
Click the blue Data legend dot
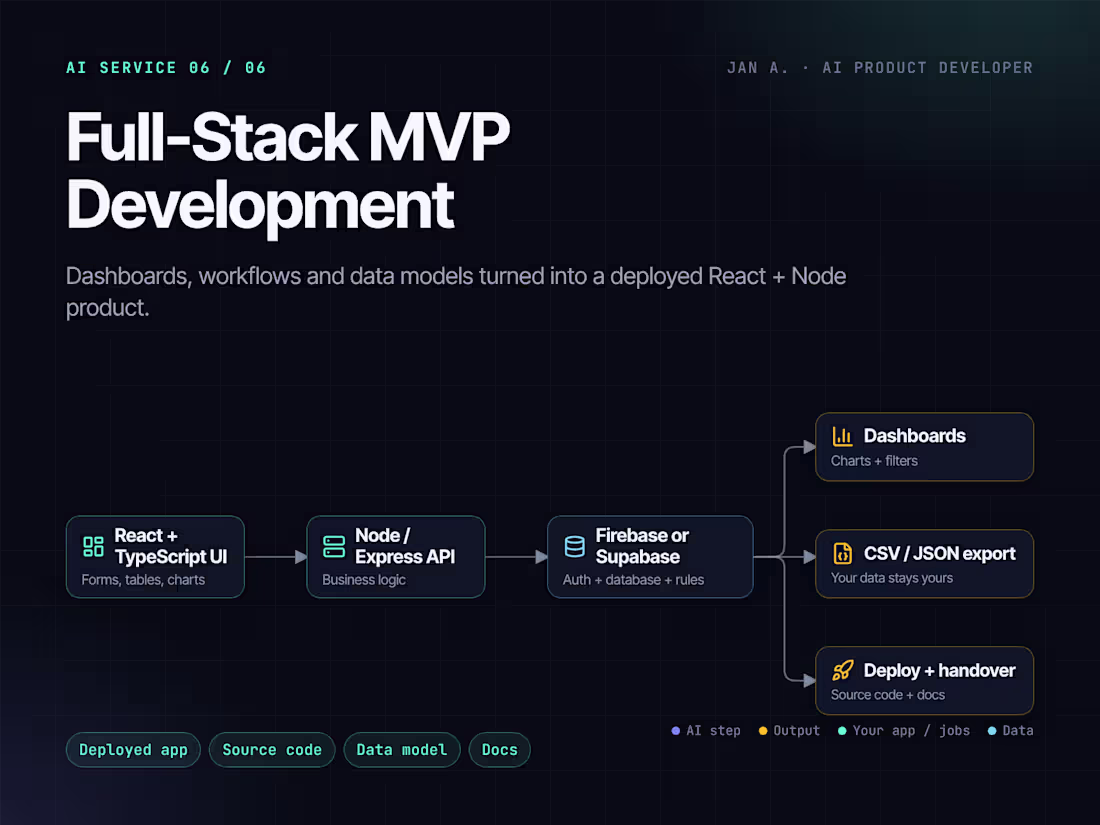click(992, 731)
